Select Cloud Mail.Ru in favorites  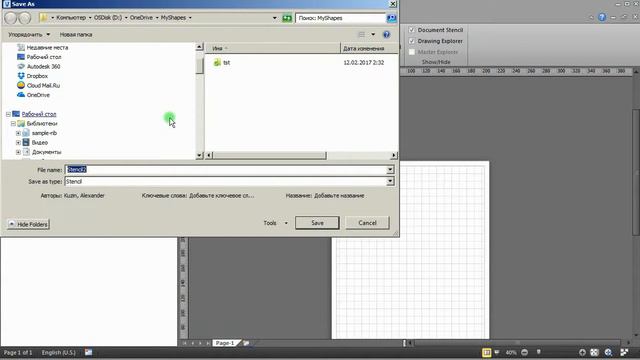[38, 85]
